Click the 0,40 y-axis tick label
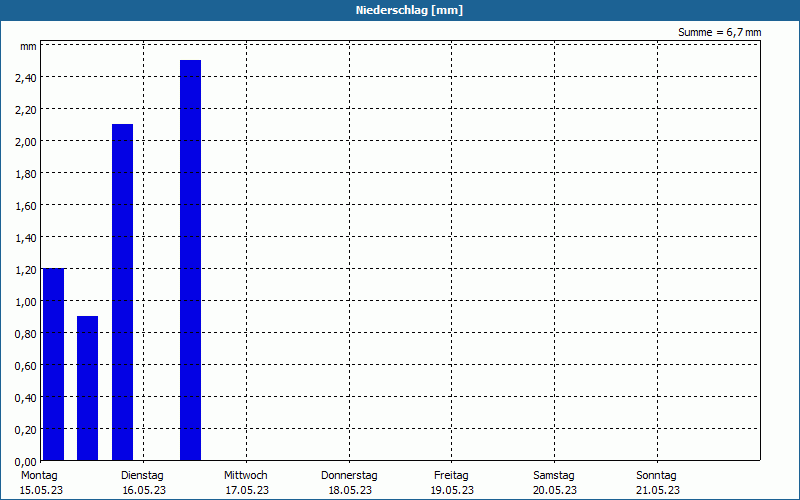Viewport: 800px width, 500px height. click(26, 397)
